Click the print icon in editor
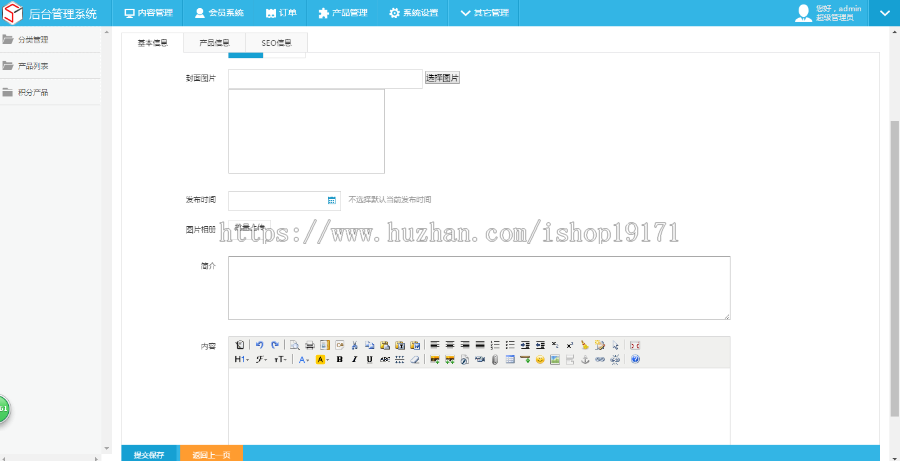 [309, 345]
